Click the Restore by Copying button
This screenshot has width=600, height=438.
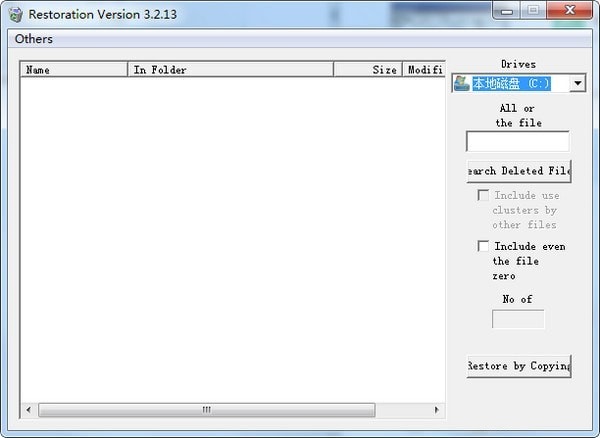click(519, 366)
